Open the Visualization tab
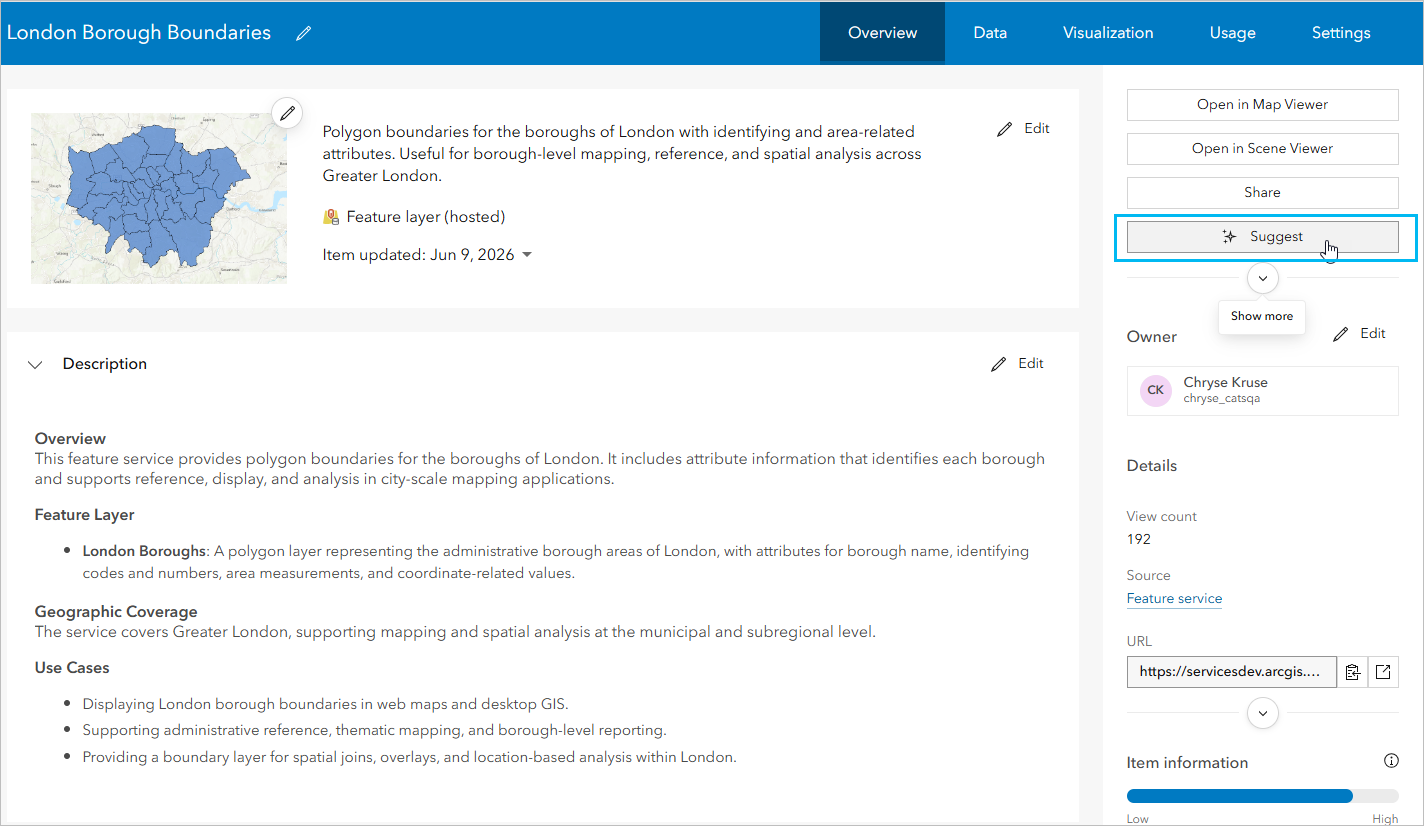Screen dimensions: 1424x826 click(x=1108, y=33)
